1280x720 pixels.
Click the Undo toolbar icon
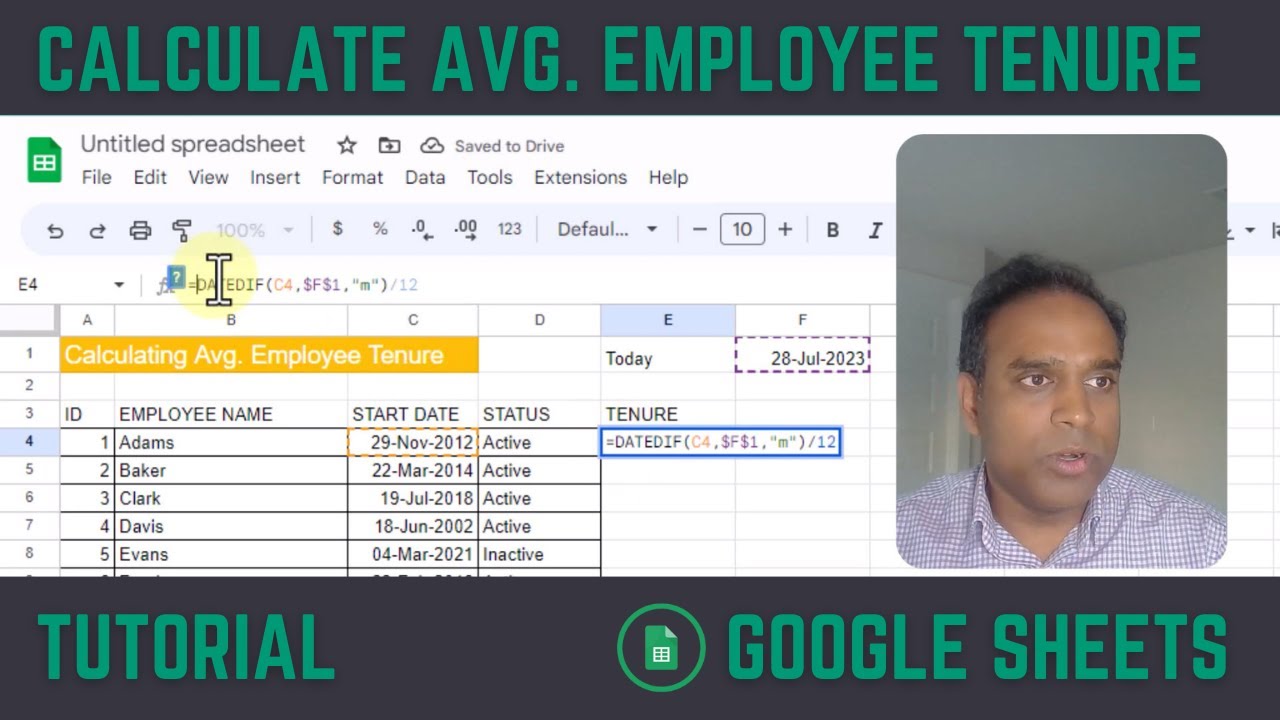click(x=55, y=230)
